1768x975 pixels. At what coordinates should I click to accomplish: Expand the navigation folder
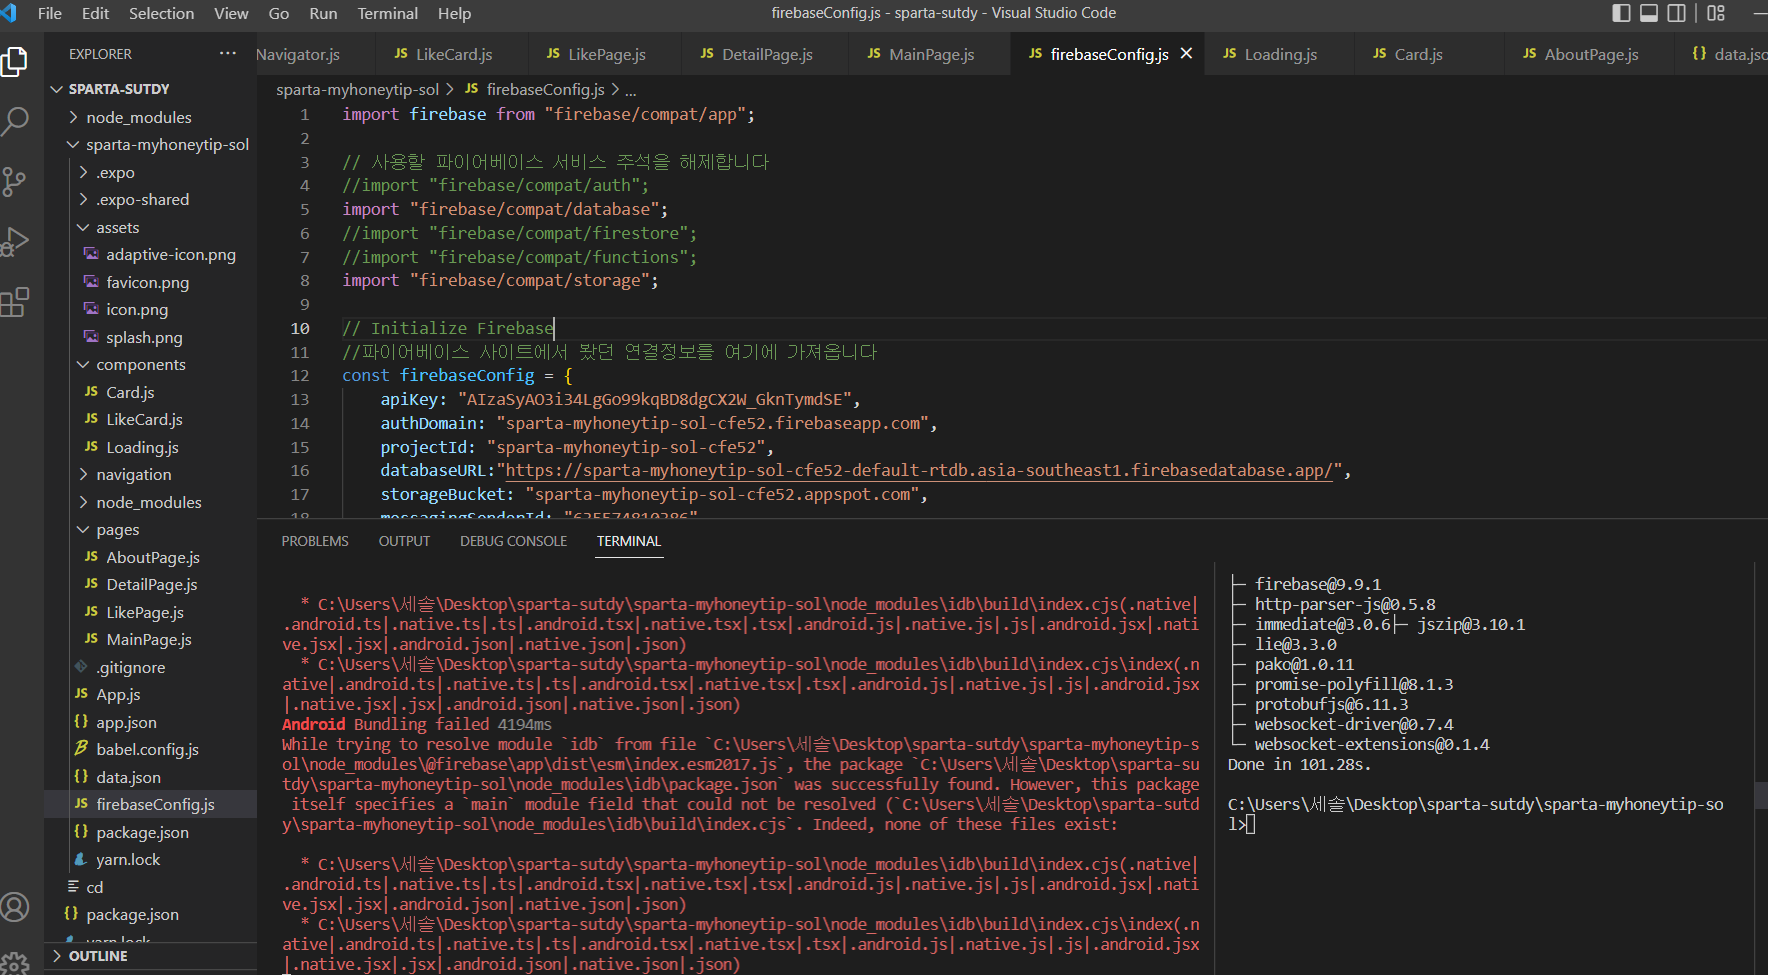84,474
